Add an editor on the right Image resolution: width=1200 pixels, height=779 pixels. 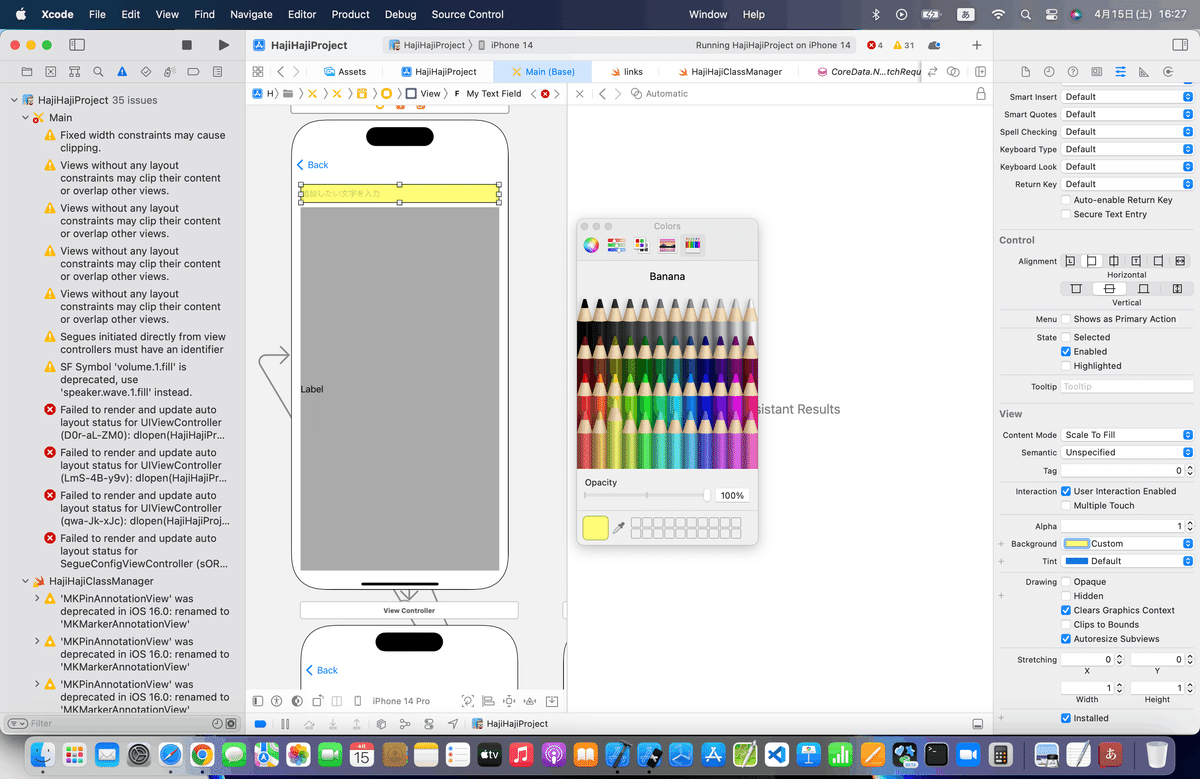point(981,72)
